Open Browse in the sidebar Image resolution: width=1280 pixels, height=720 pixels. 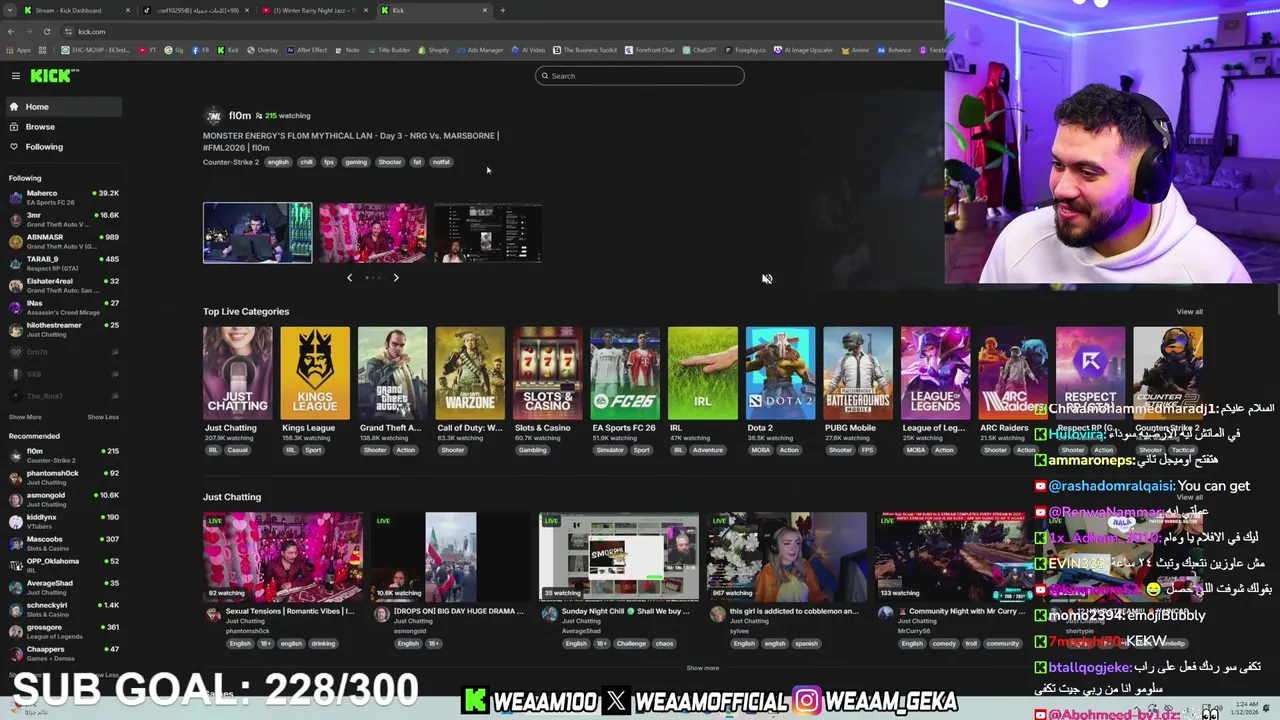tap(62, 127)
